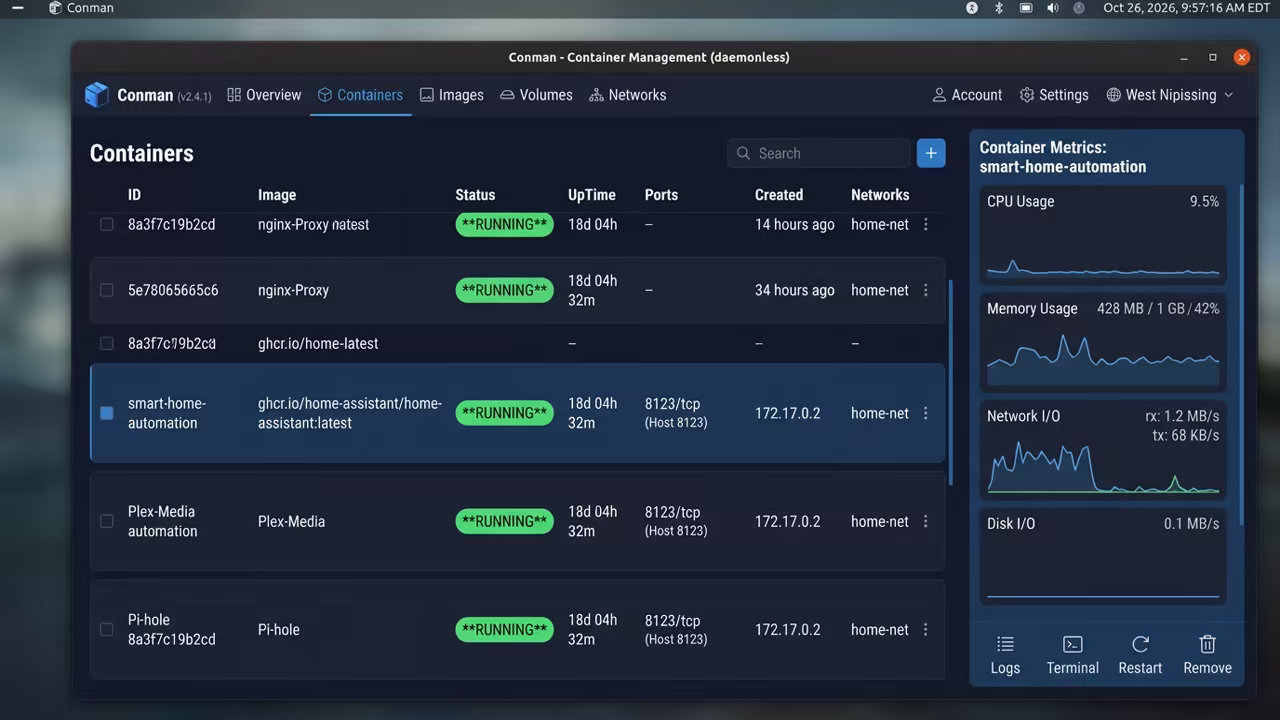This screenshot has width=1280, height=720.
Task: Click the UpTime column header
Action: (592, 195)
